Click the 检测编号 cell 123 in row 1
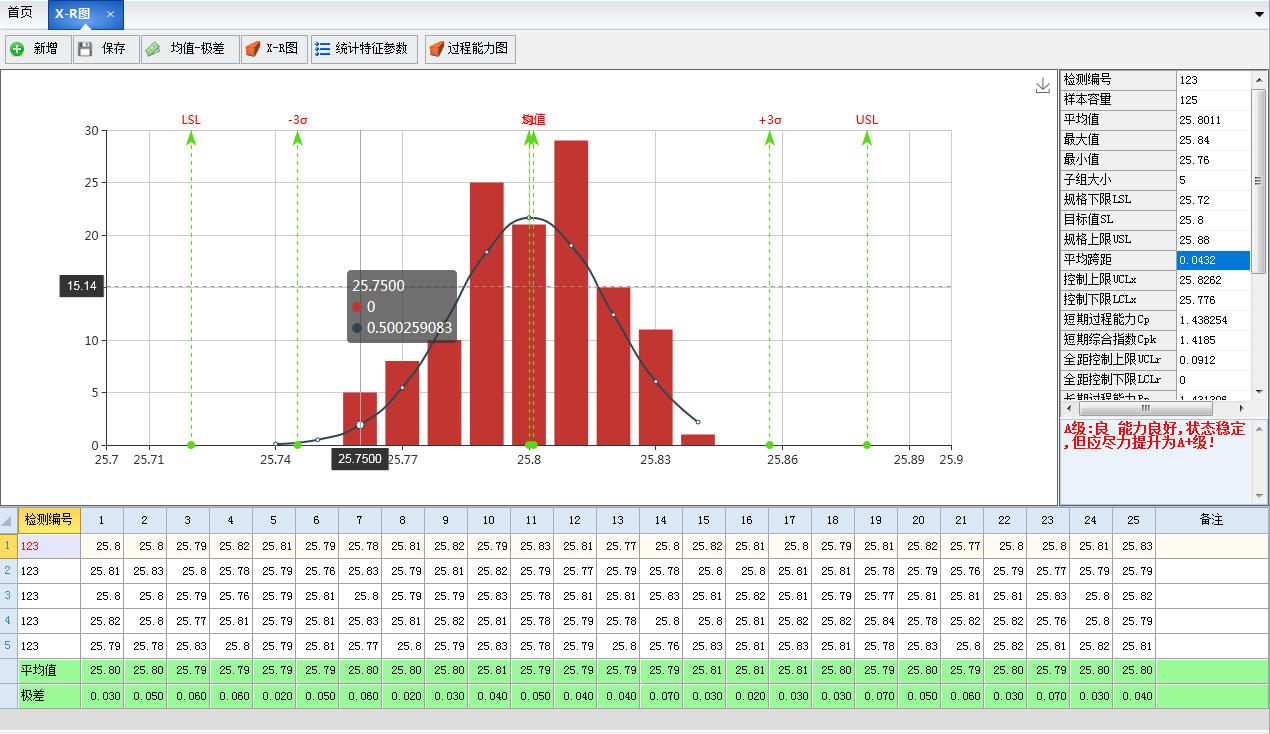Screen dimensions: 1270x734 pyautogui.click(x=49, y=546)
